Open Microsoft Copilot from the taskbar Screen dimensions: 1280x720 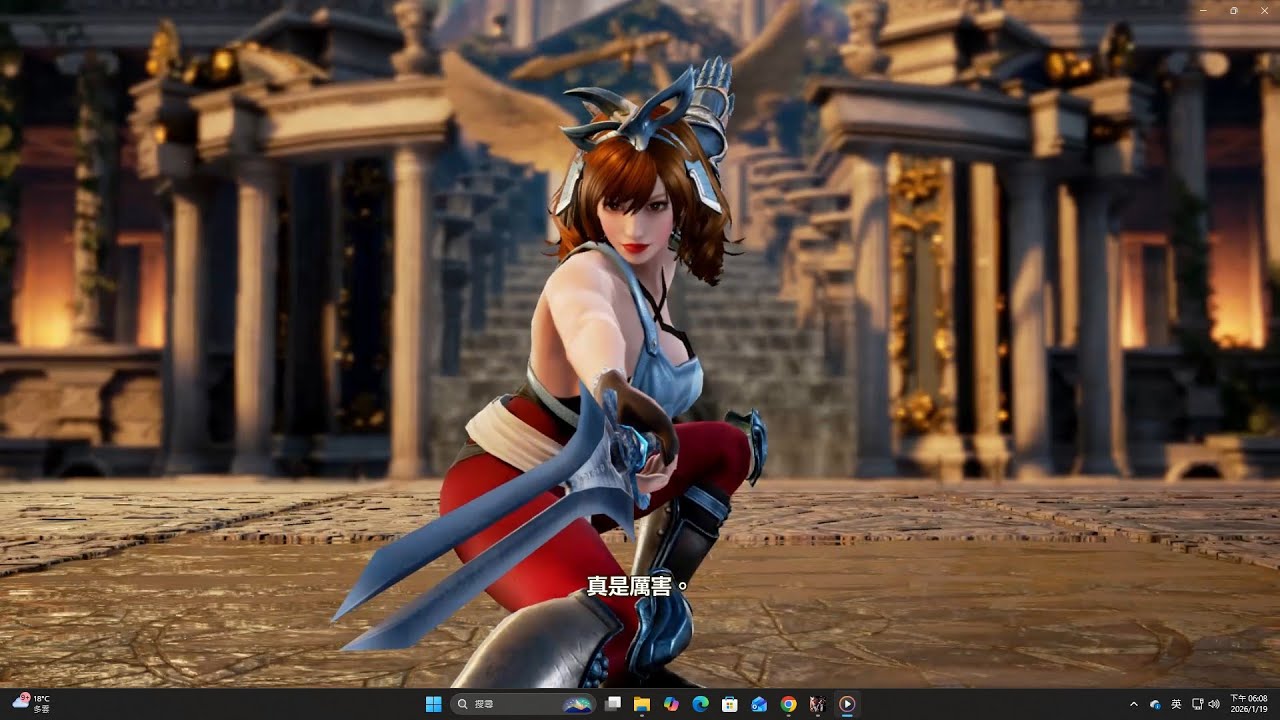(671, 704)
